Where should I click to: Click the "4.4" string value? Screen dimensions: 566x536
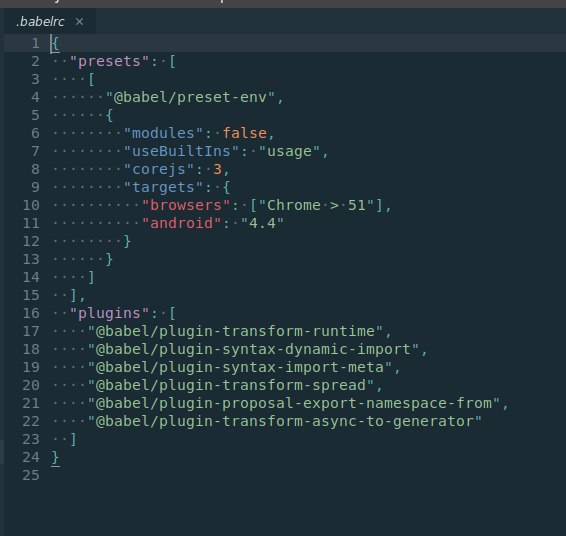262,223
